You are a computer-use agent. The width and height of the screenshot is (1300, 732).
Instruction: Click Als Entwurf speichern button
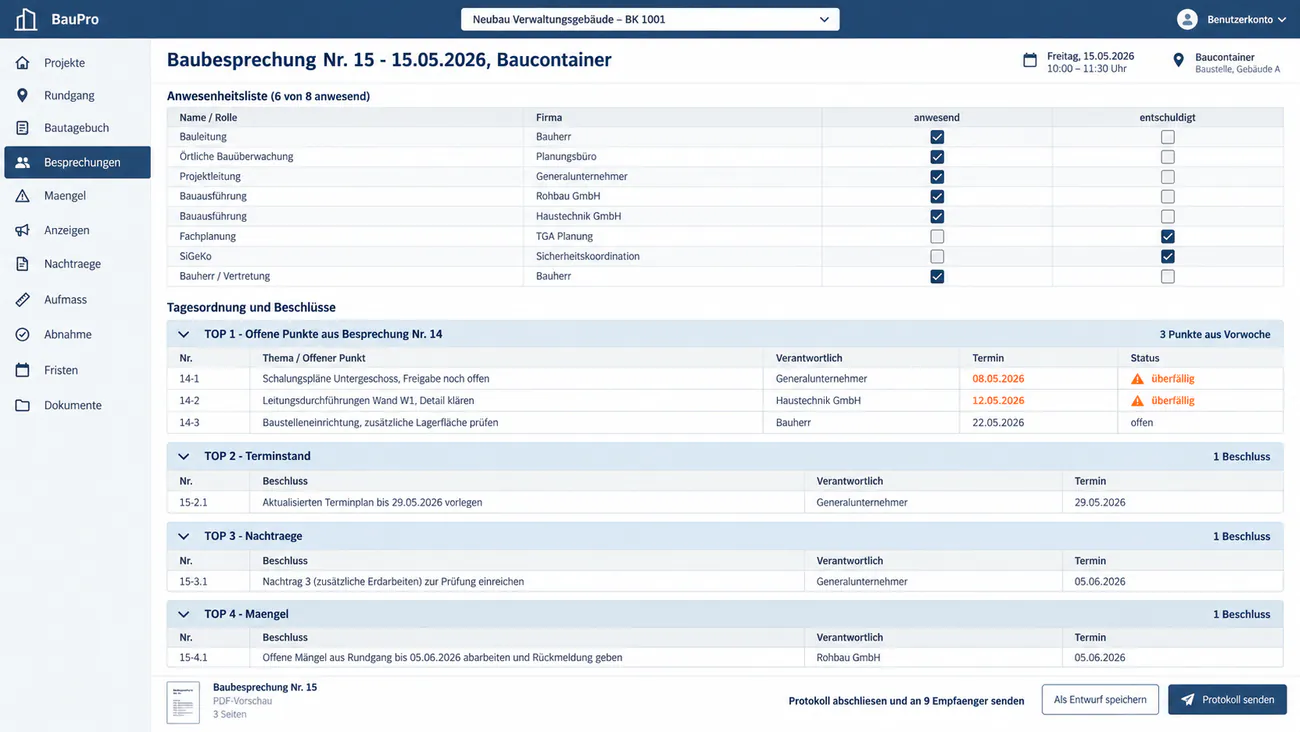(1100, 700)
